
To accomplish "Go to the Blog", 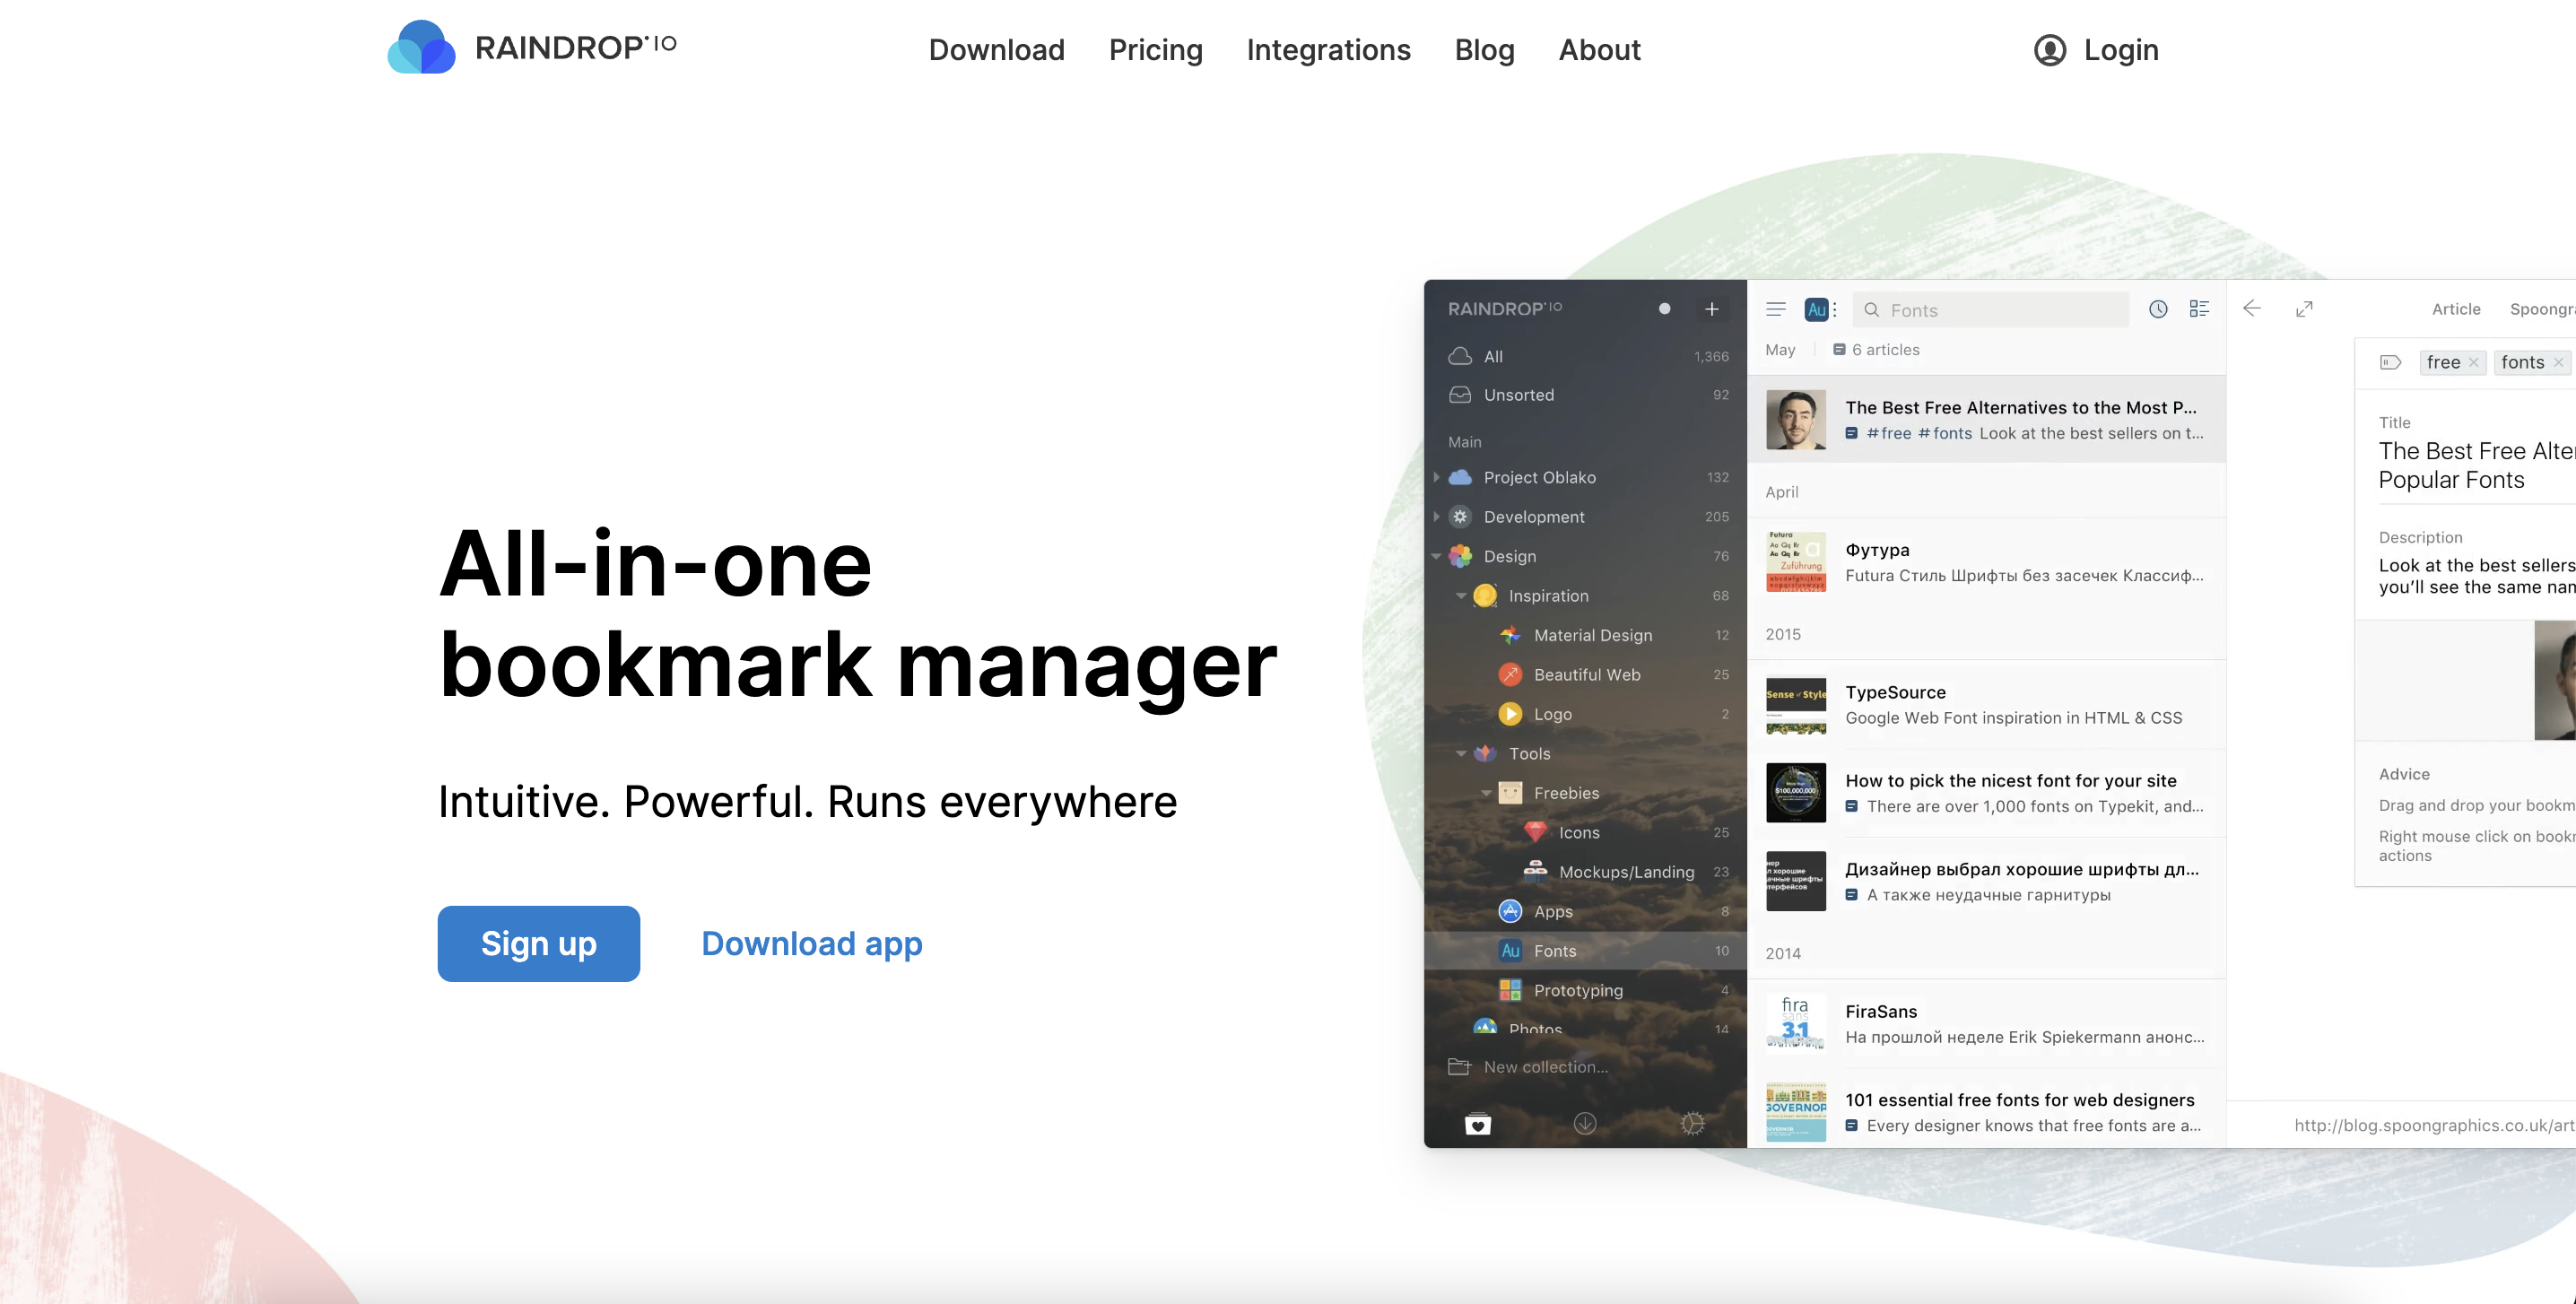I will coord(1484,50).
